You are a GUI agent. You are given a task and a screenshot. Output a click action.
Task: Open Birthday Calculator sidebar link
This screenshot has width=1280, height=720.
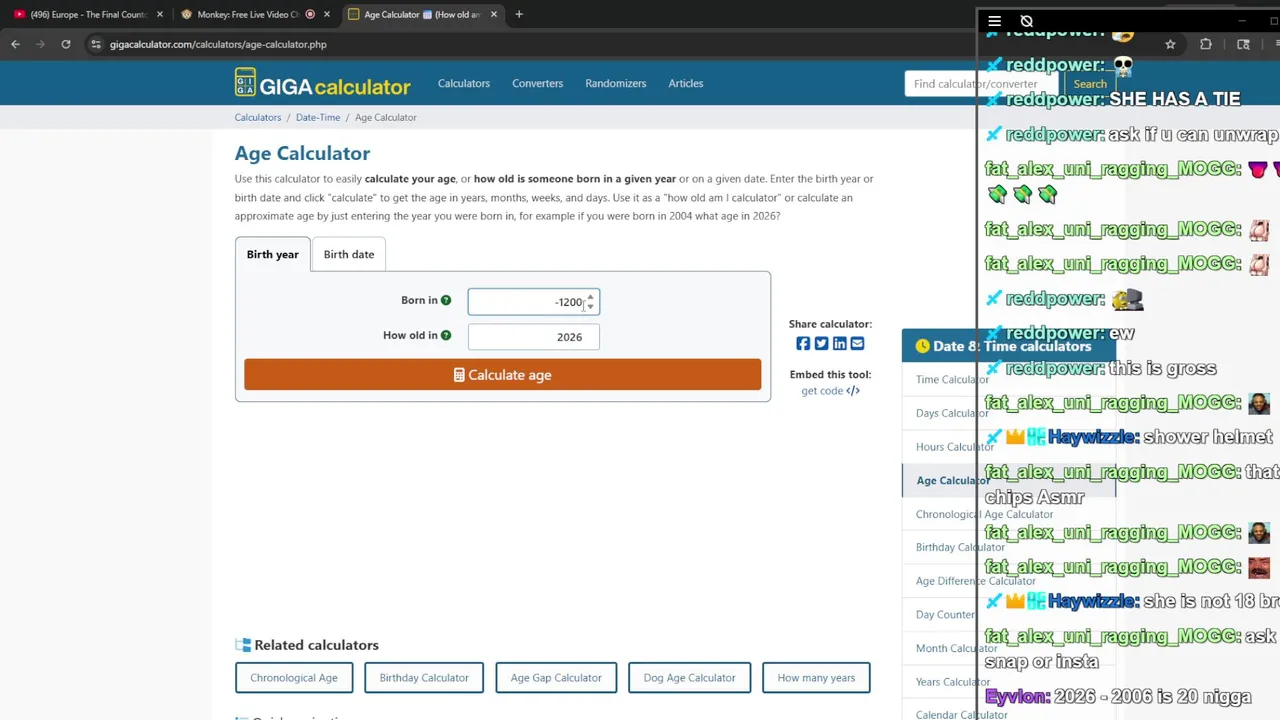[960, 547]
